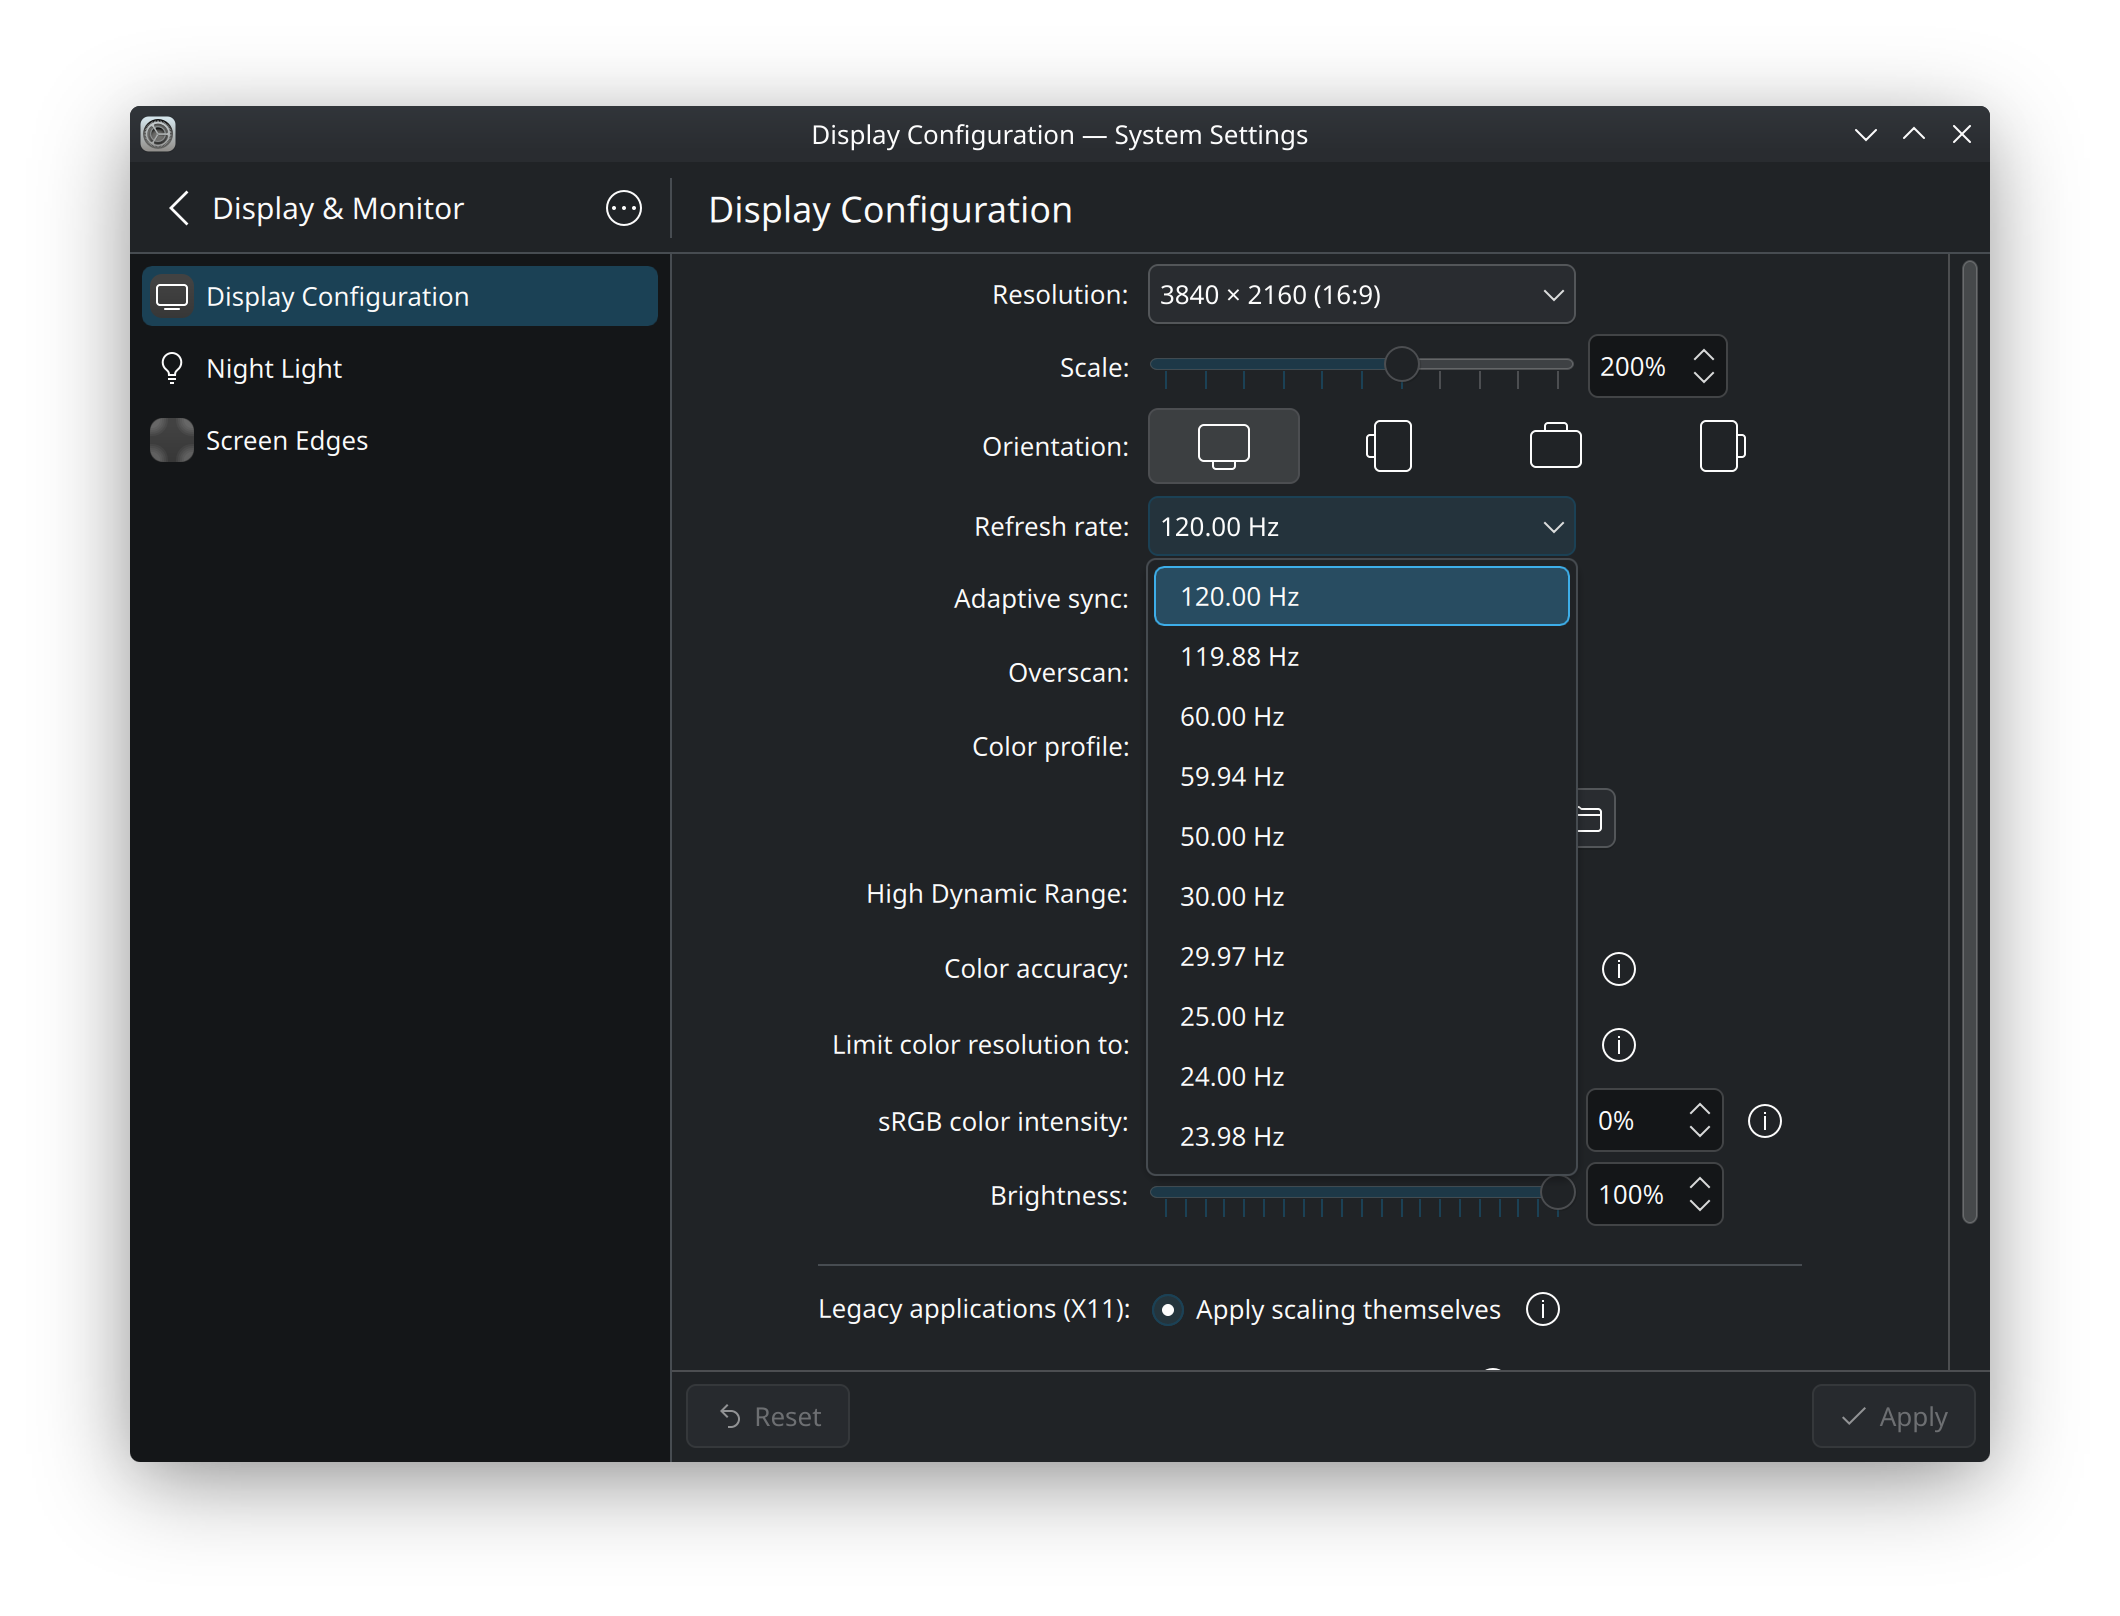Go back using the Display & Monitor arrow
The width and height of the screenshot is (2120, 1616).
coord(179,208)
